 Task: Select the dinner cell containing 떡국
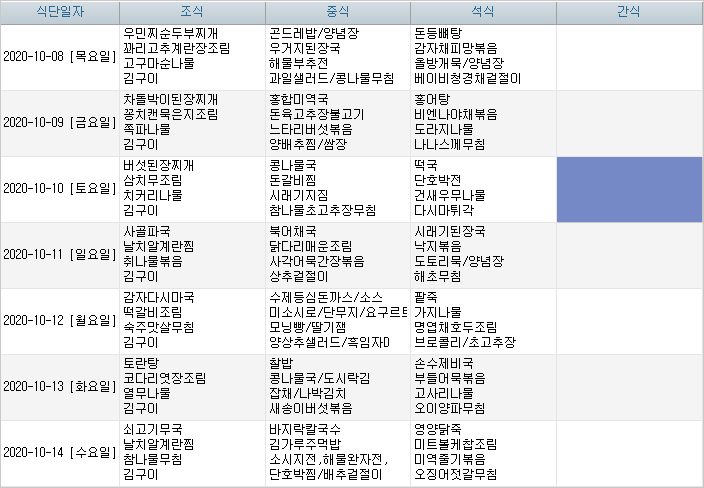tap(482, 188)
